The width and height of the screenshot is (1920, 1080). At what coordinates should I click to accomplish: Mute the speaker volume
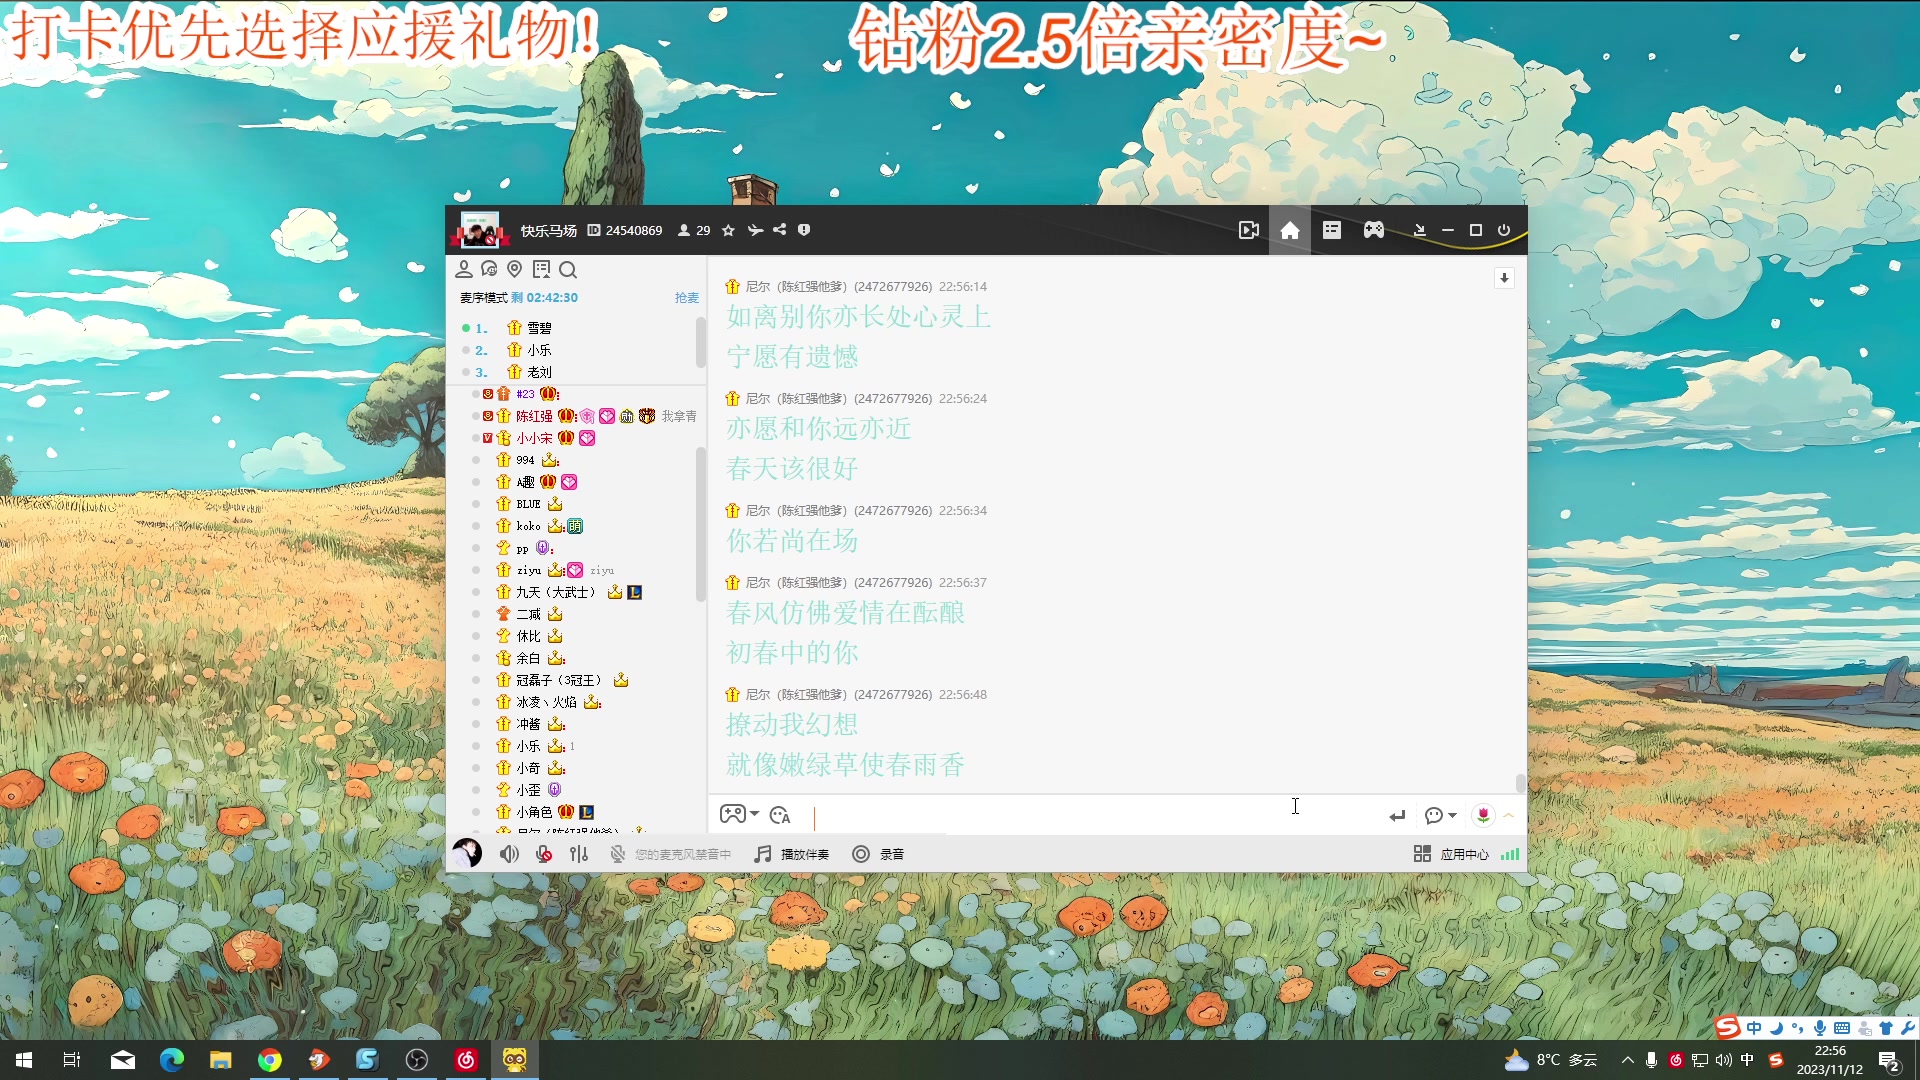coord(510,853)
